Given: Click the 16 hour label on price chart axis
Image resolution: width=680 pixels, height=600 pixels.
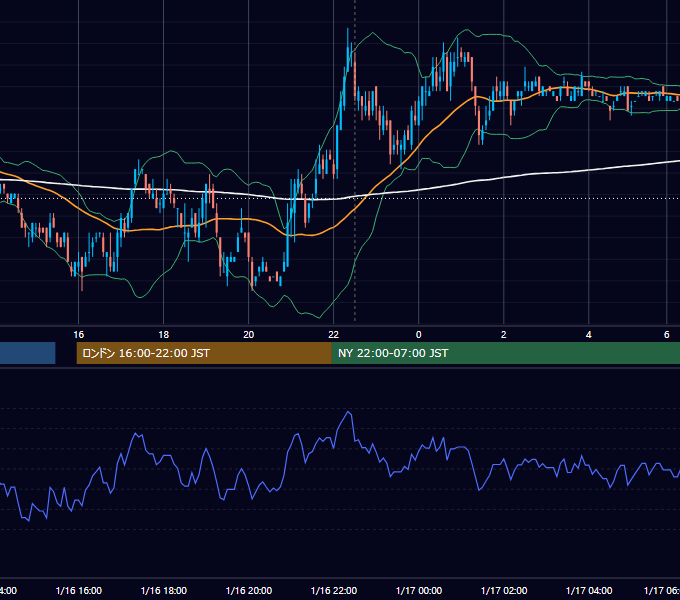Looking at the screenshot, I should [x=78, y=335].
